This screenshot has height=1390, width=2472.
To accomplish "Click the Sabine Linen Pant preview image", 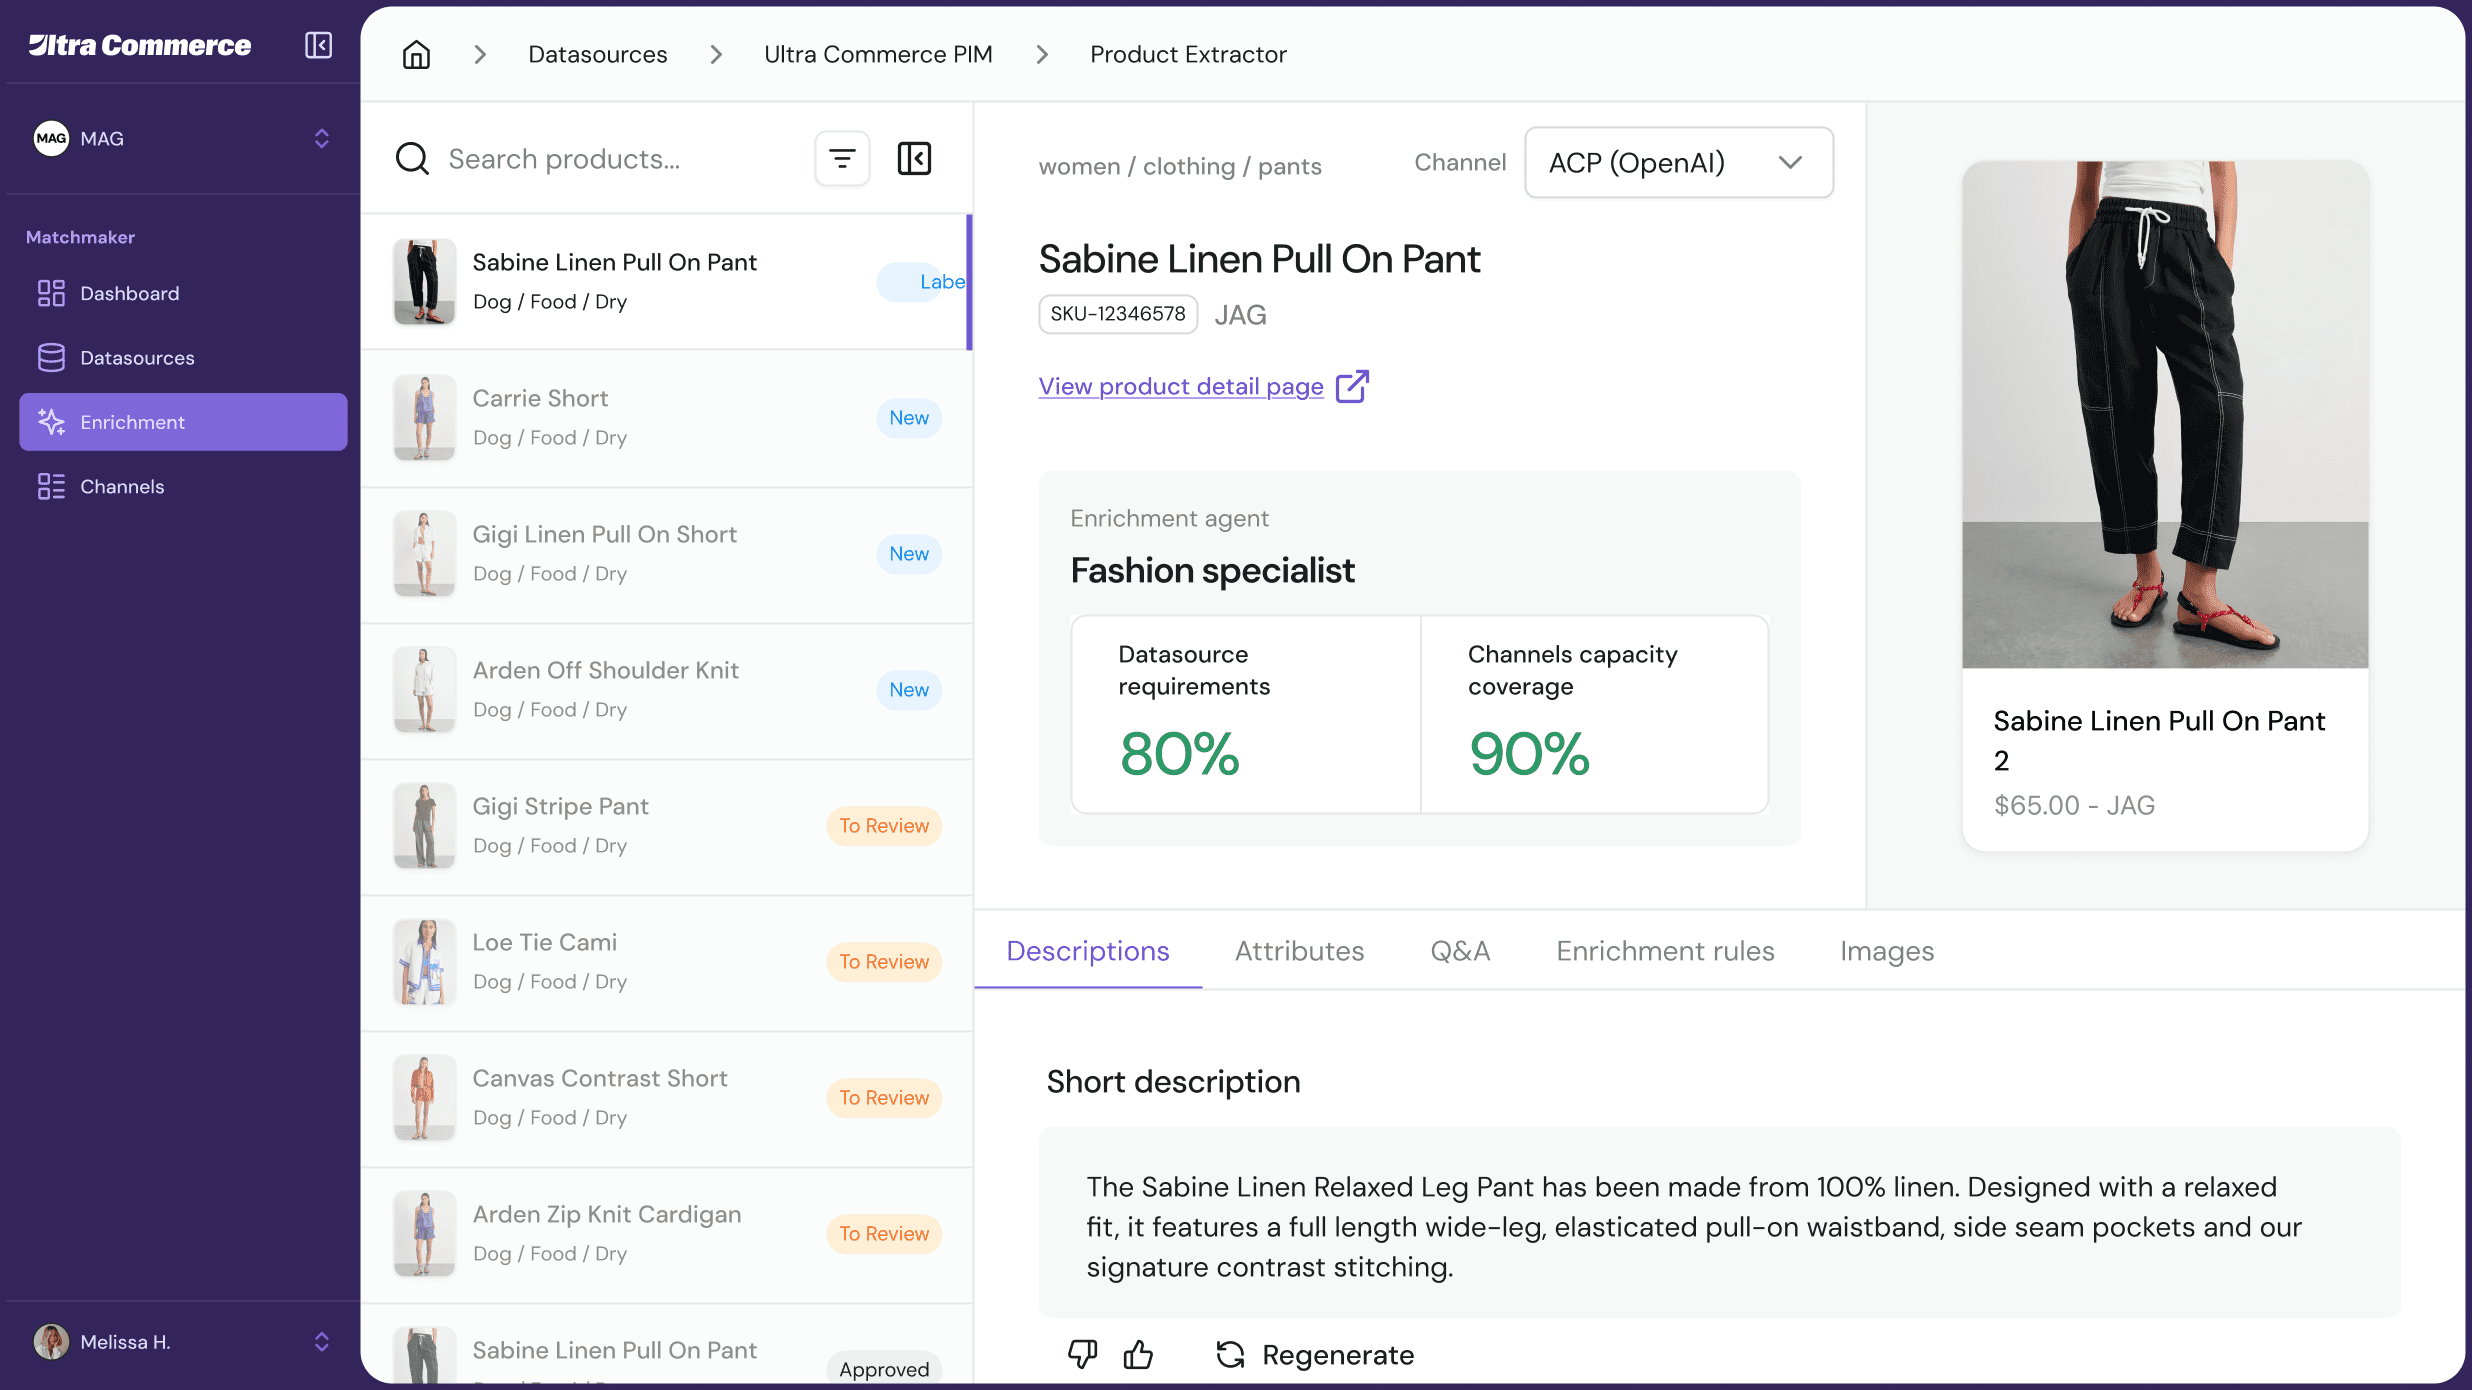I will click(x=2165, y=414).
